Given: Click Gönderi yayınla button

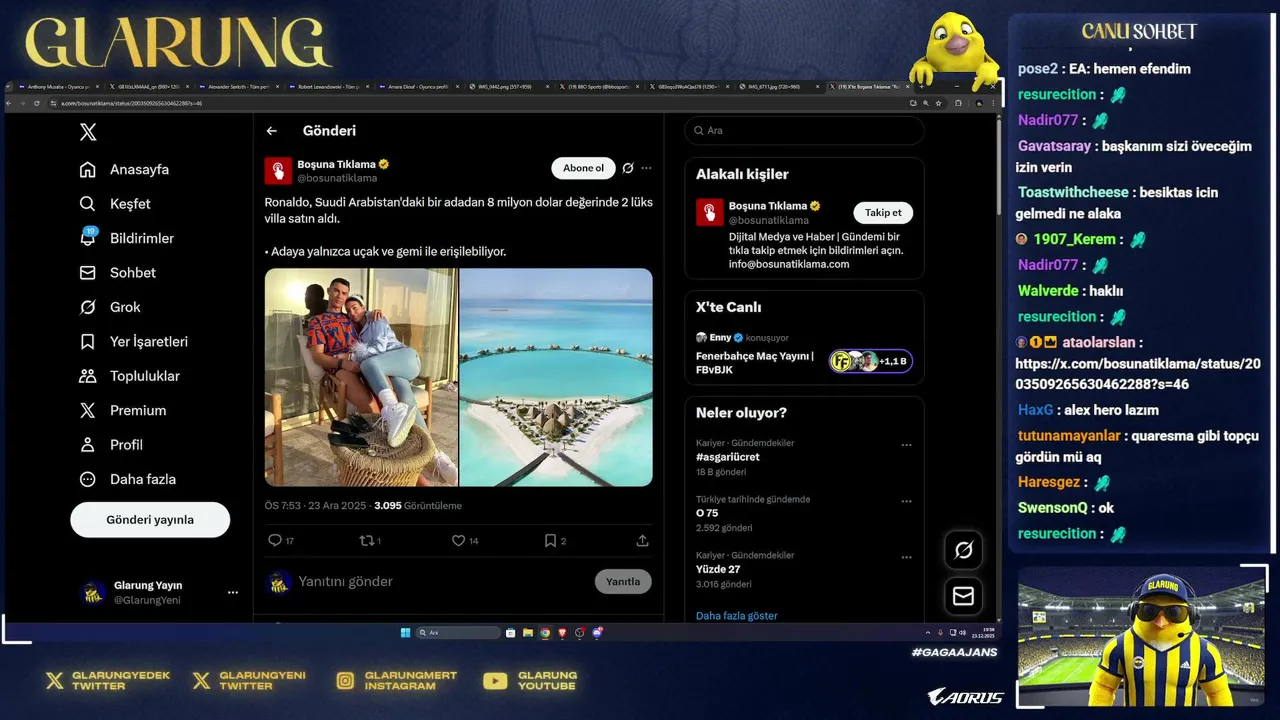Looking at the screenshot, I should click(x=150, y=520).
